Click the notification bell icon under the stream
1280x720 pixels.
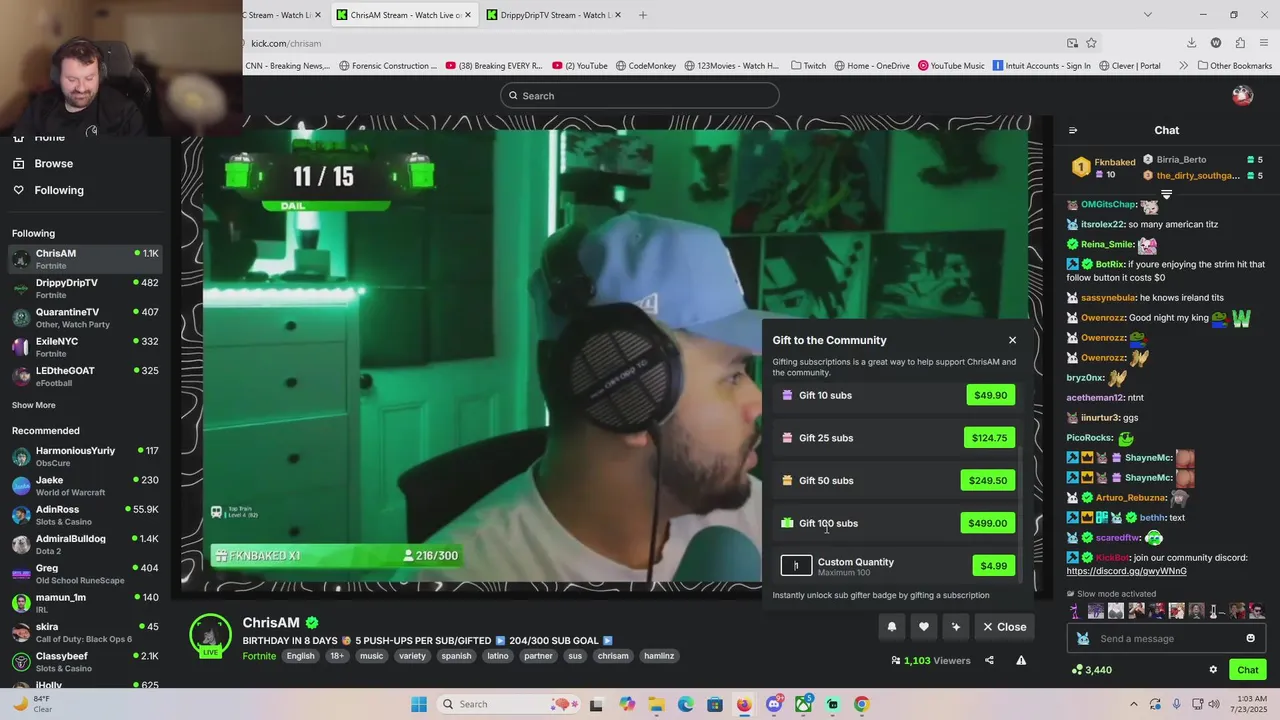point(892,627)
